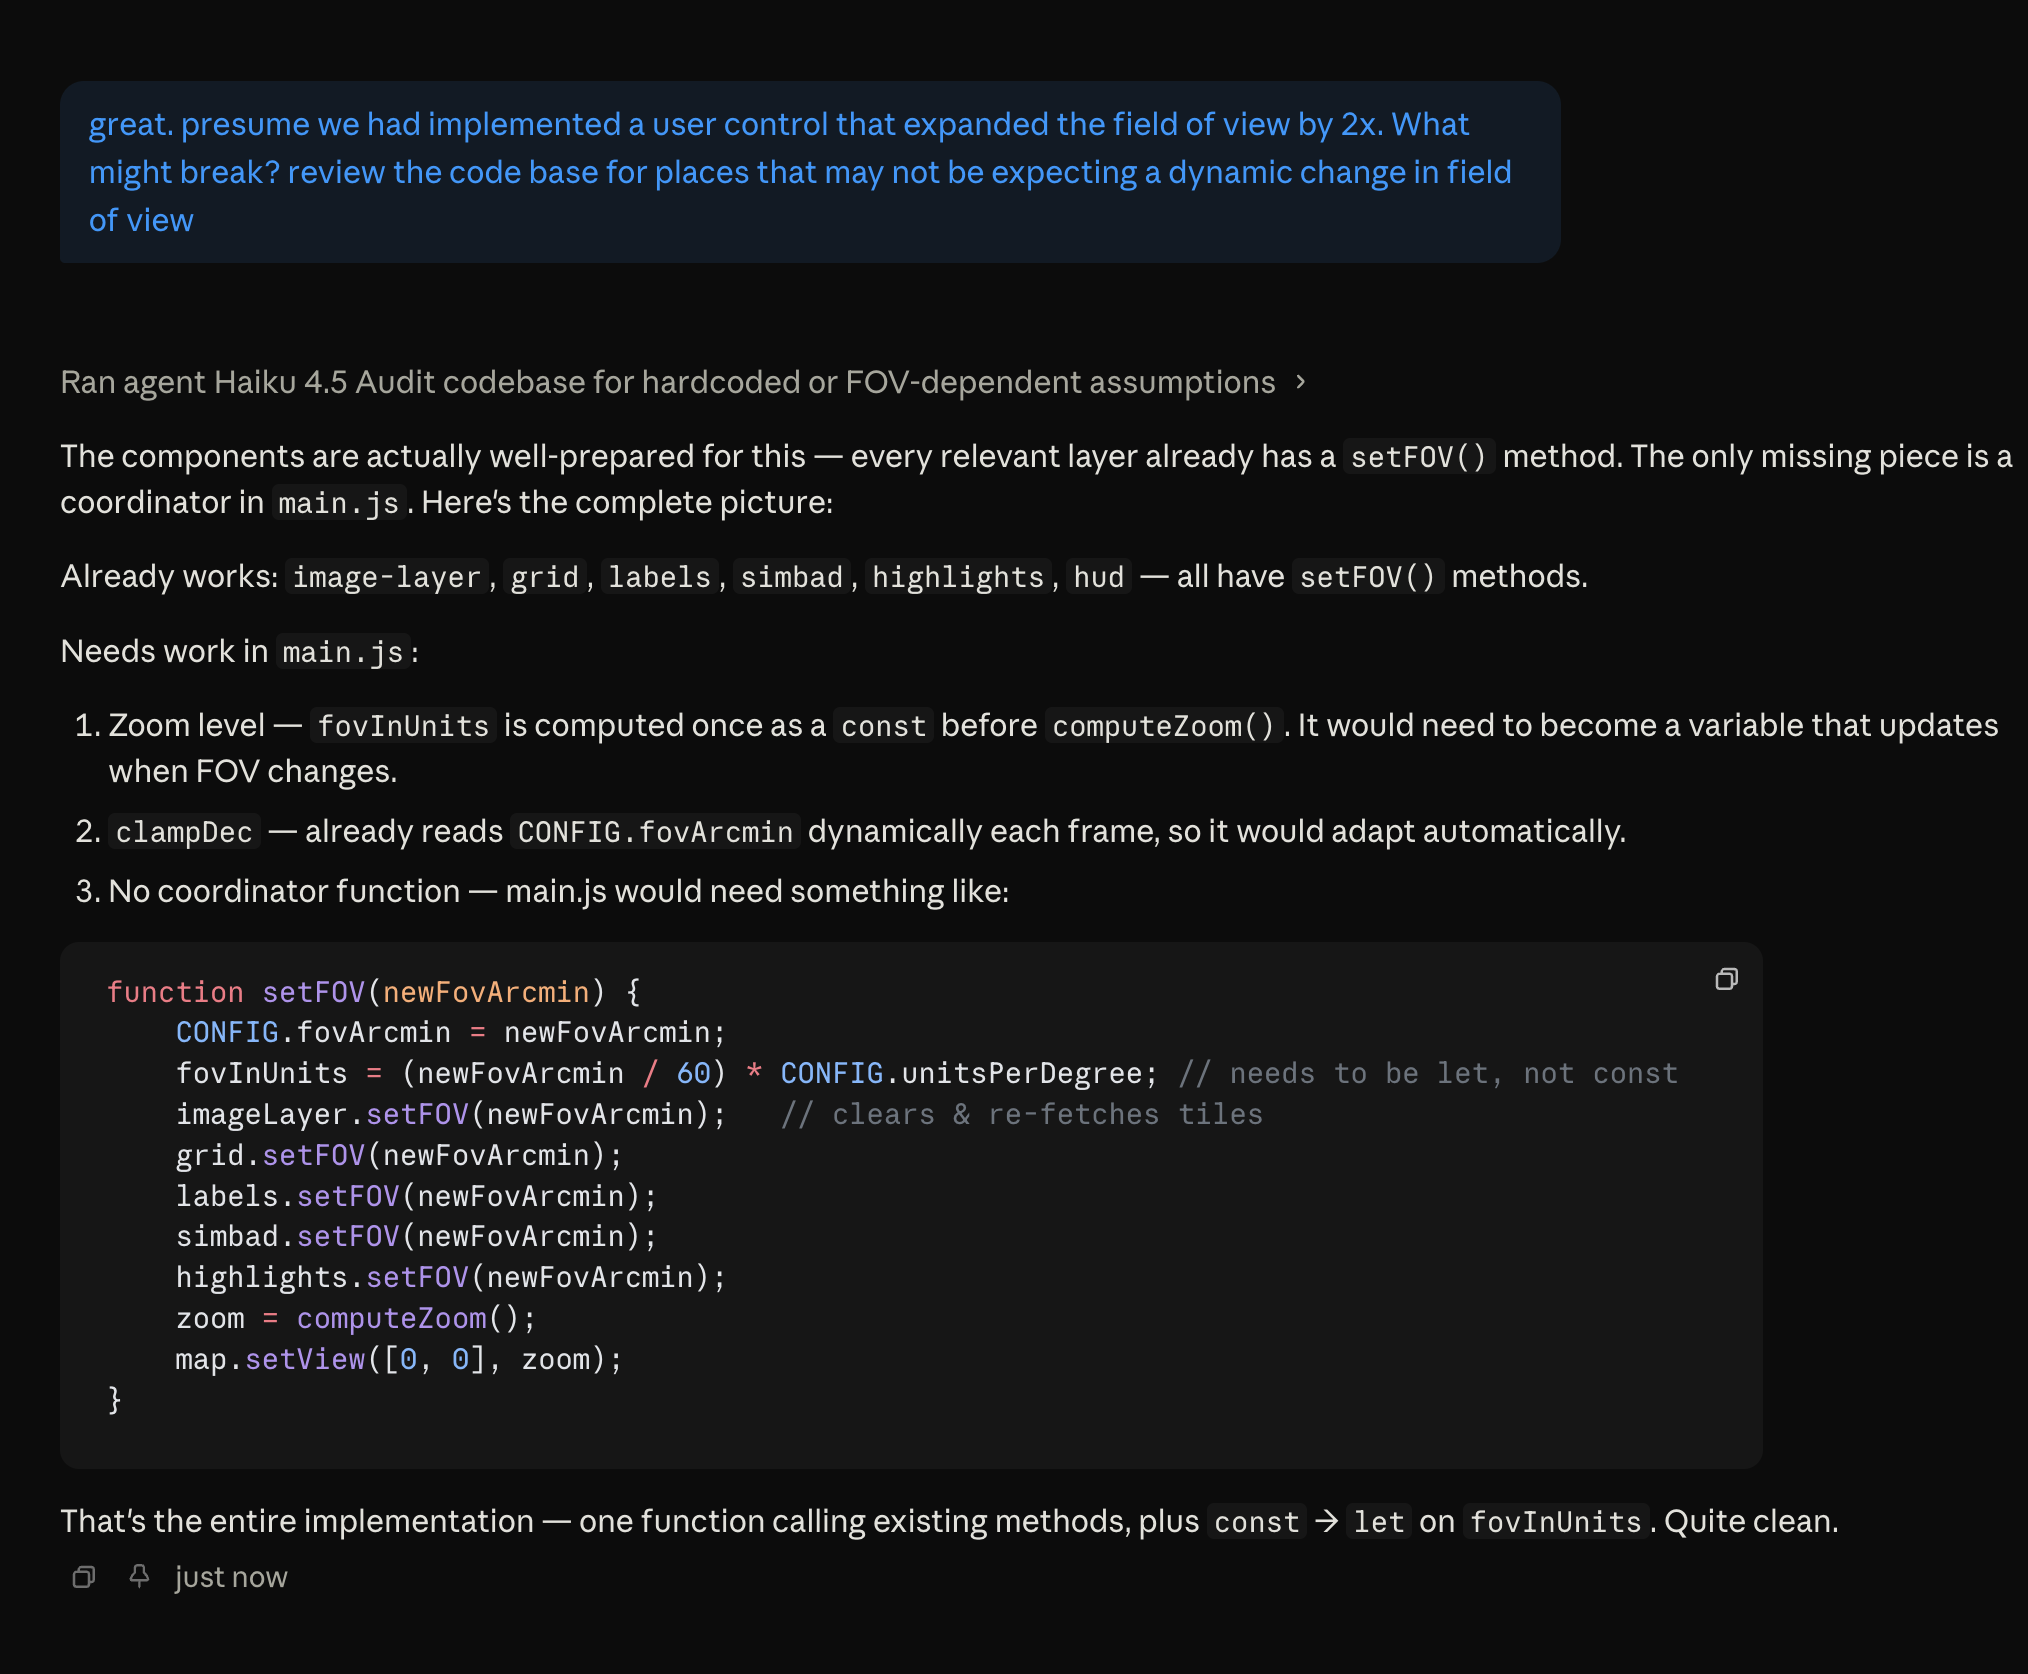Copy the setFOV code block

pos(1726,979)
